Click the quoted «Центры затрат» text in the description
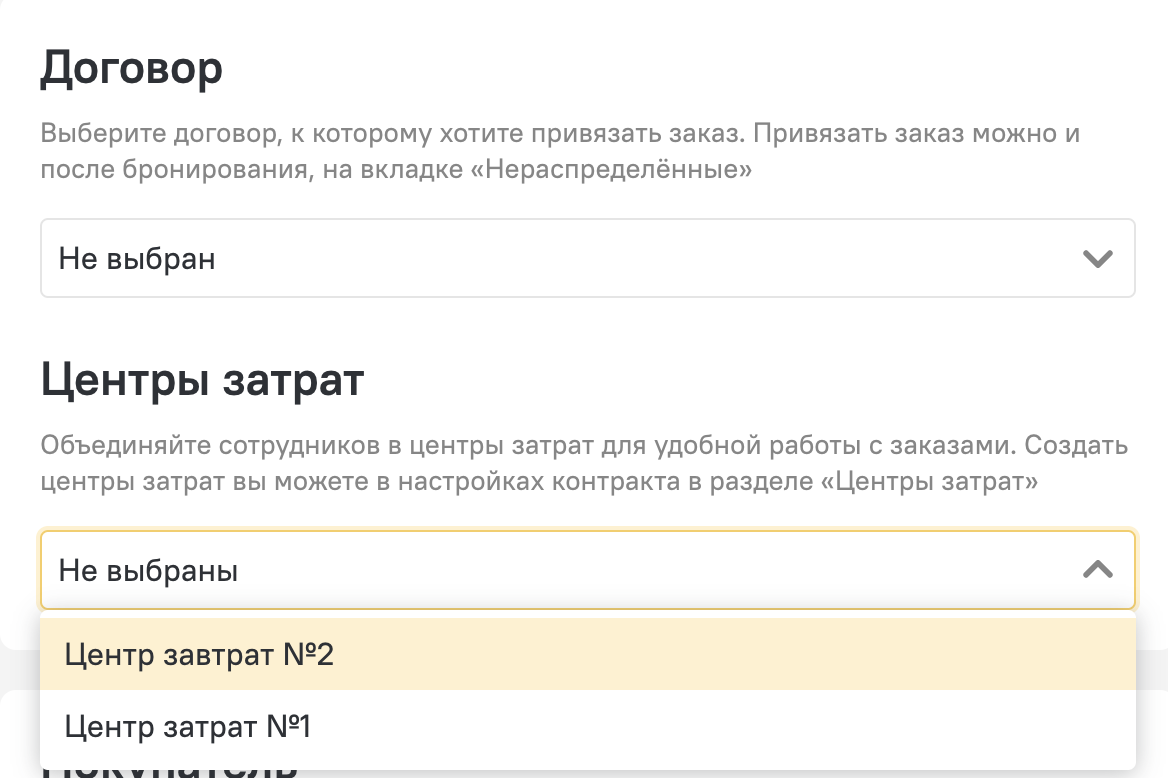The height and width of the screenshot is (778, 1168). 930,481
